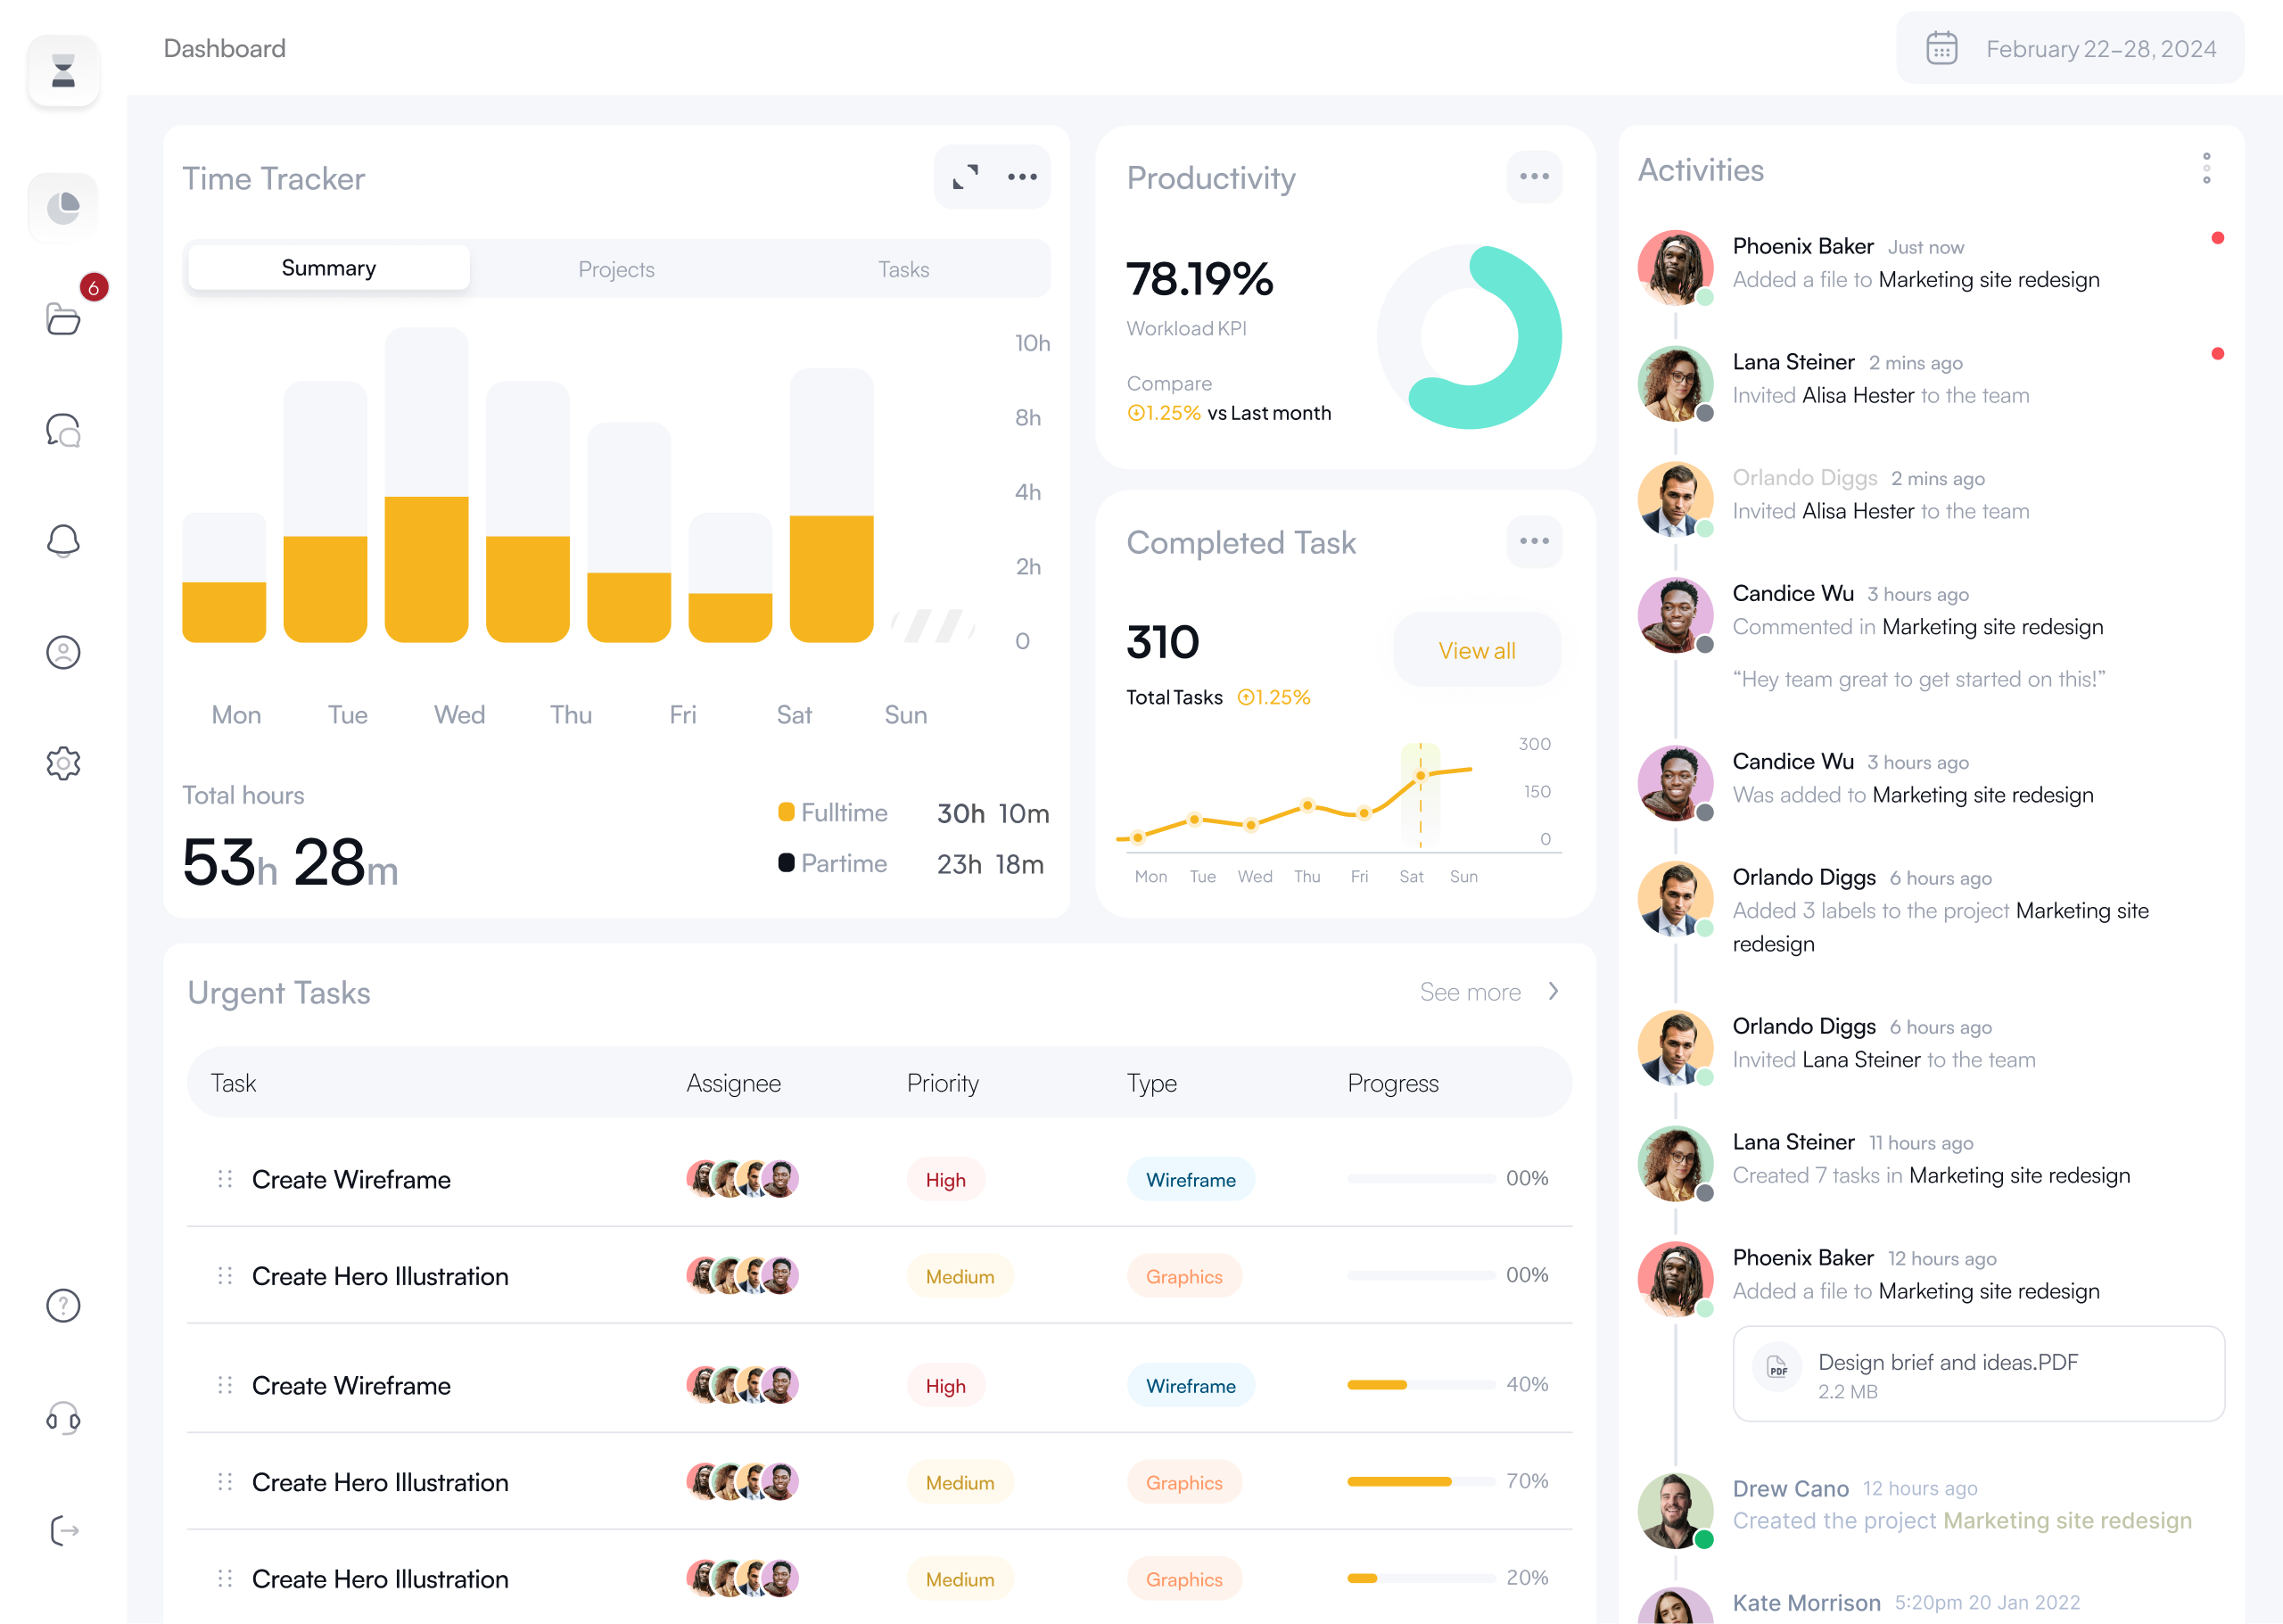Image resolution: width=2283 pixels, height=1624 pixels.
Task: Click the yellow Fulltime legend swatch
Action: [x=786, y=811]
